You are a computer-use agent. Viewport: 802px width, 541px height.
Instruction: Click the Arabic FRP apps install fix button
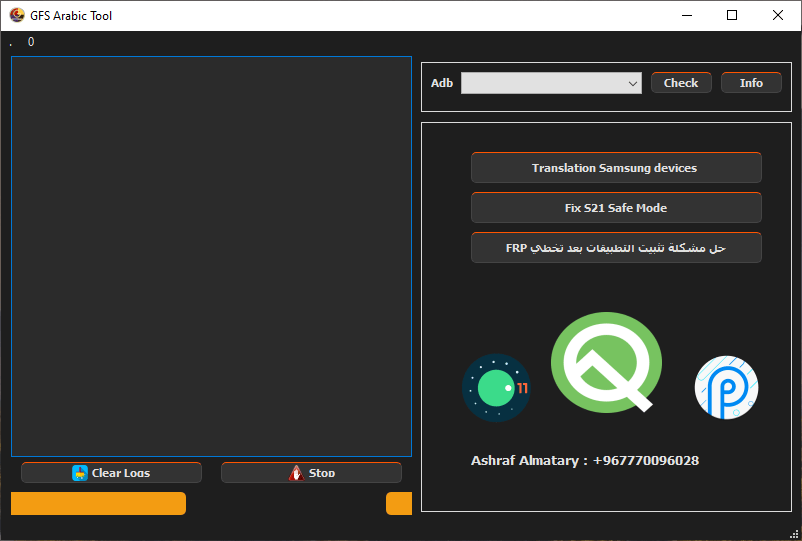pyautogui.click(x=616, y=247)
